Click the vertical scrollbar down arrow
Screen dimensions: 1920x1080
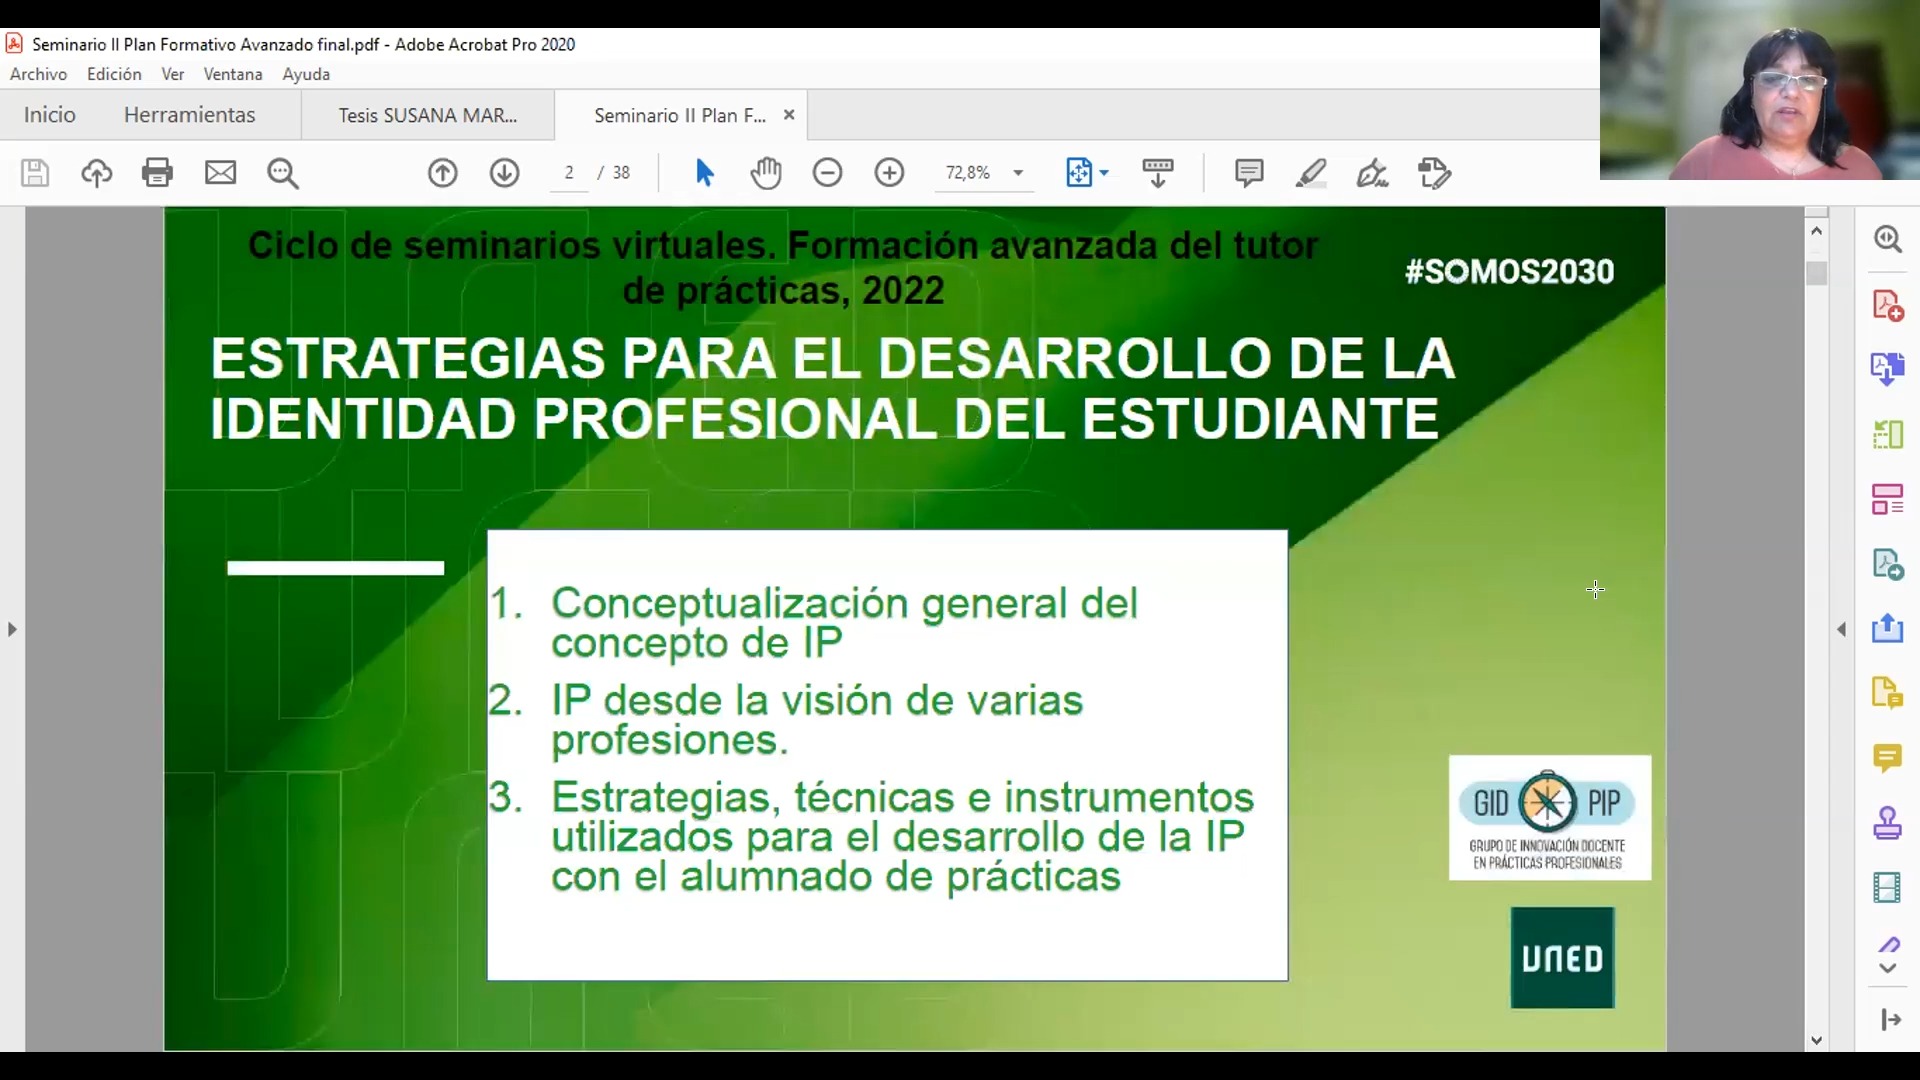click(x=1817, y=1040)
